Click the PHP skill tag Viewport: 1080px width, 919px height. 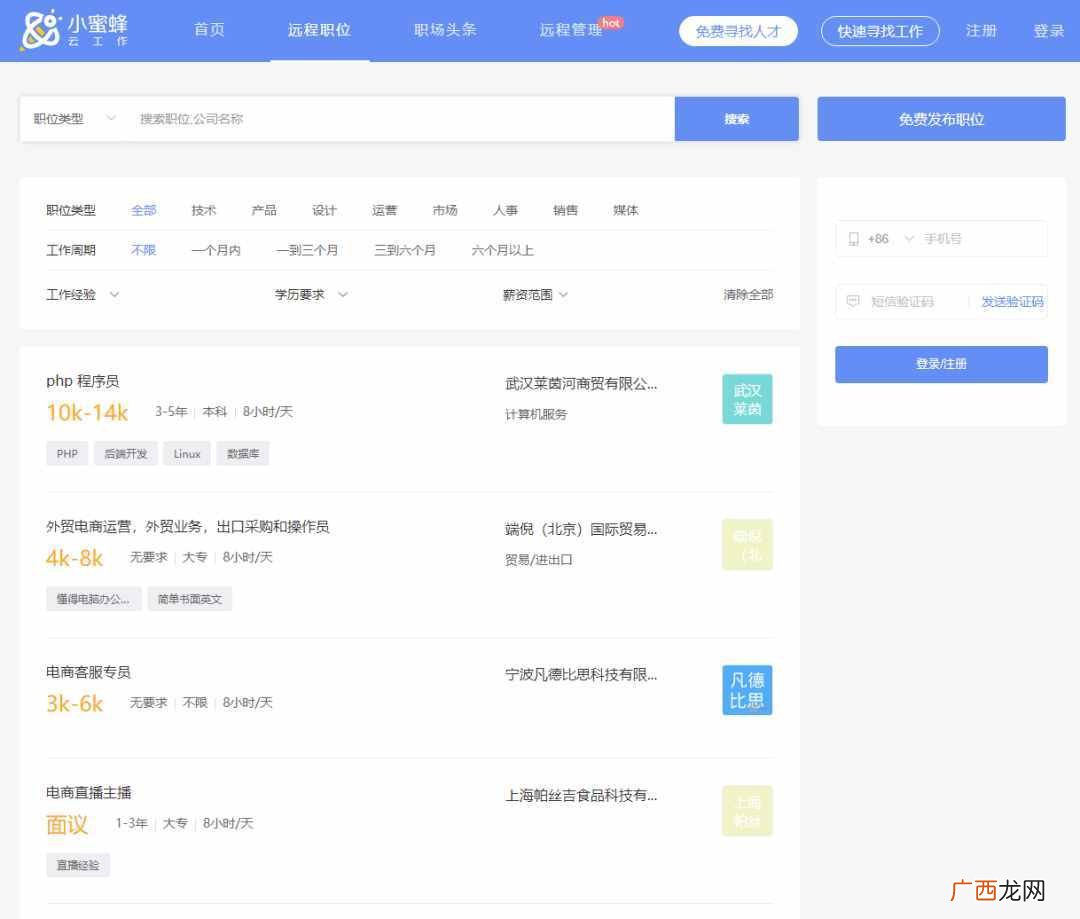point(67,454)
